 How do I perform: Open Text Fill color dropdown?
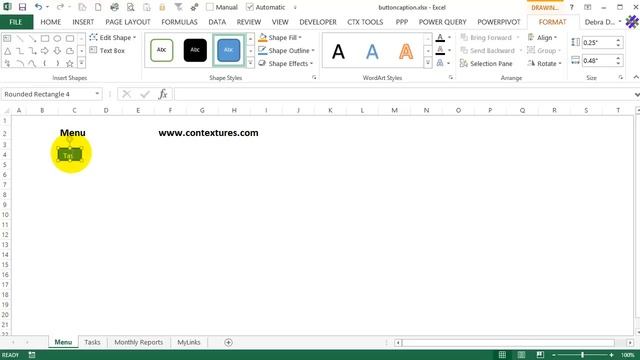click(x=449, y=38)
